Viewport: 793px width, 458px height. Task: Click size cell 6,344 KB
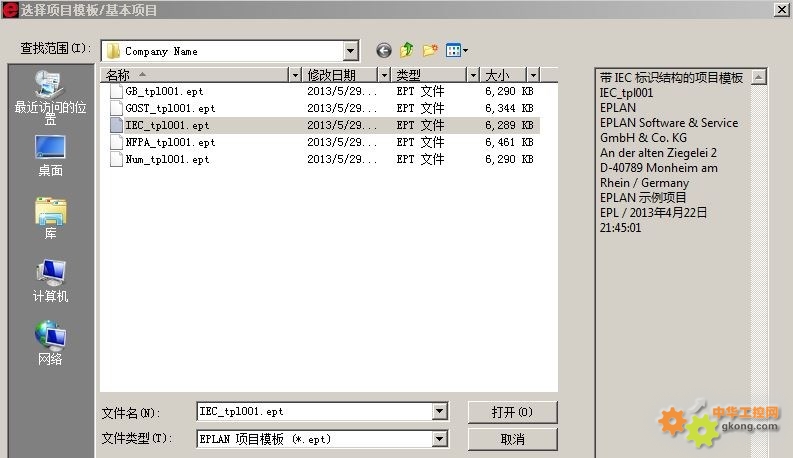coord(509,108)
